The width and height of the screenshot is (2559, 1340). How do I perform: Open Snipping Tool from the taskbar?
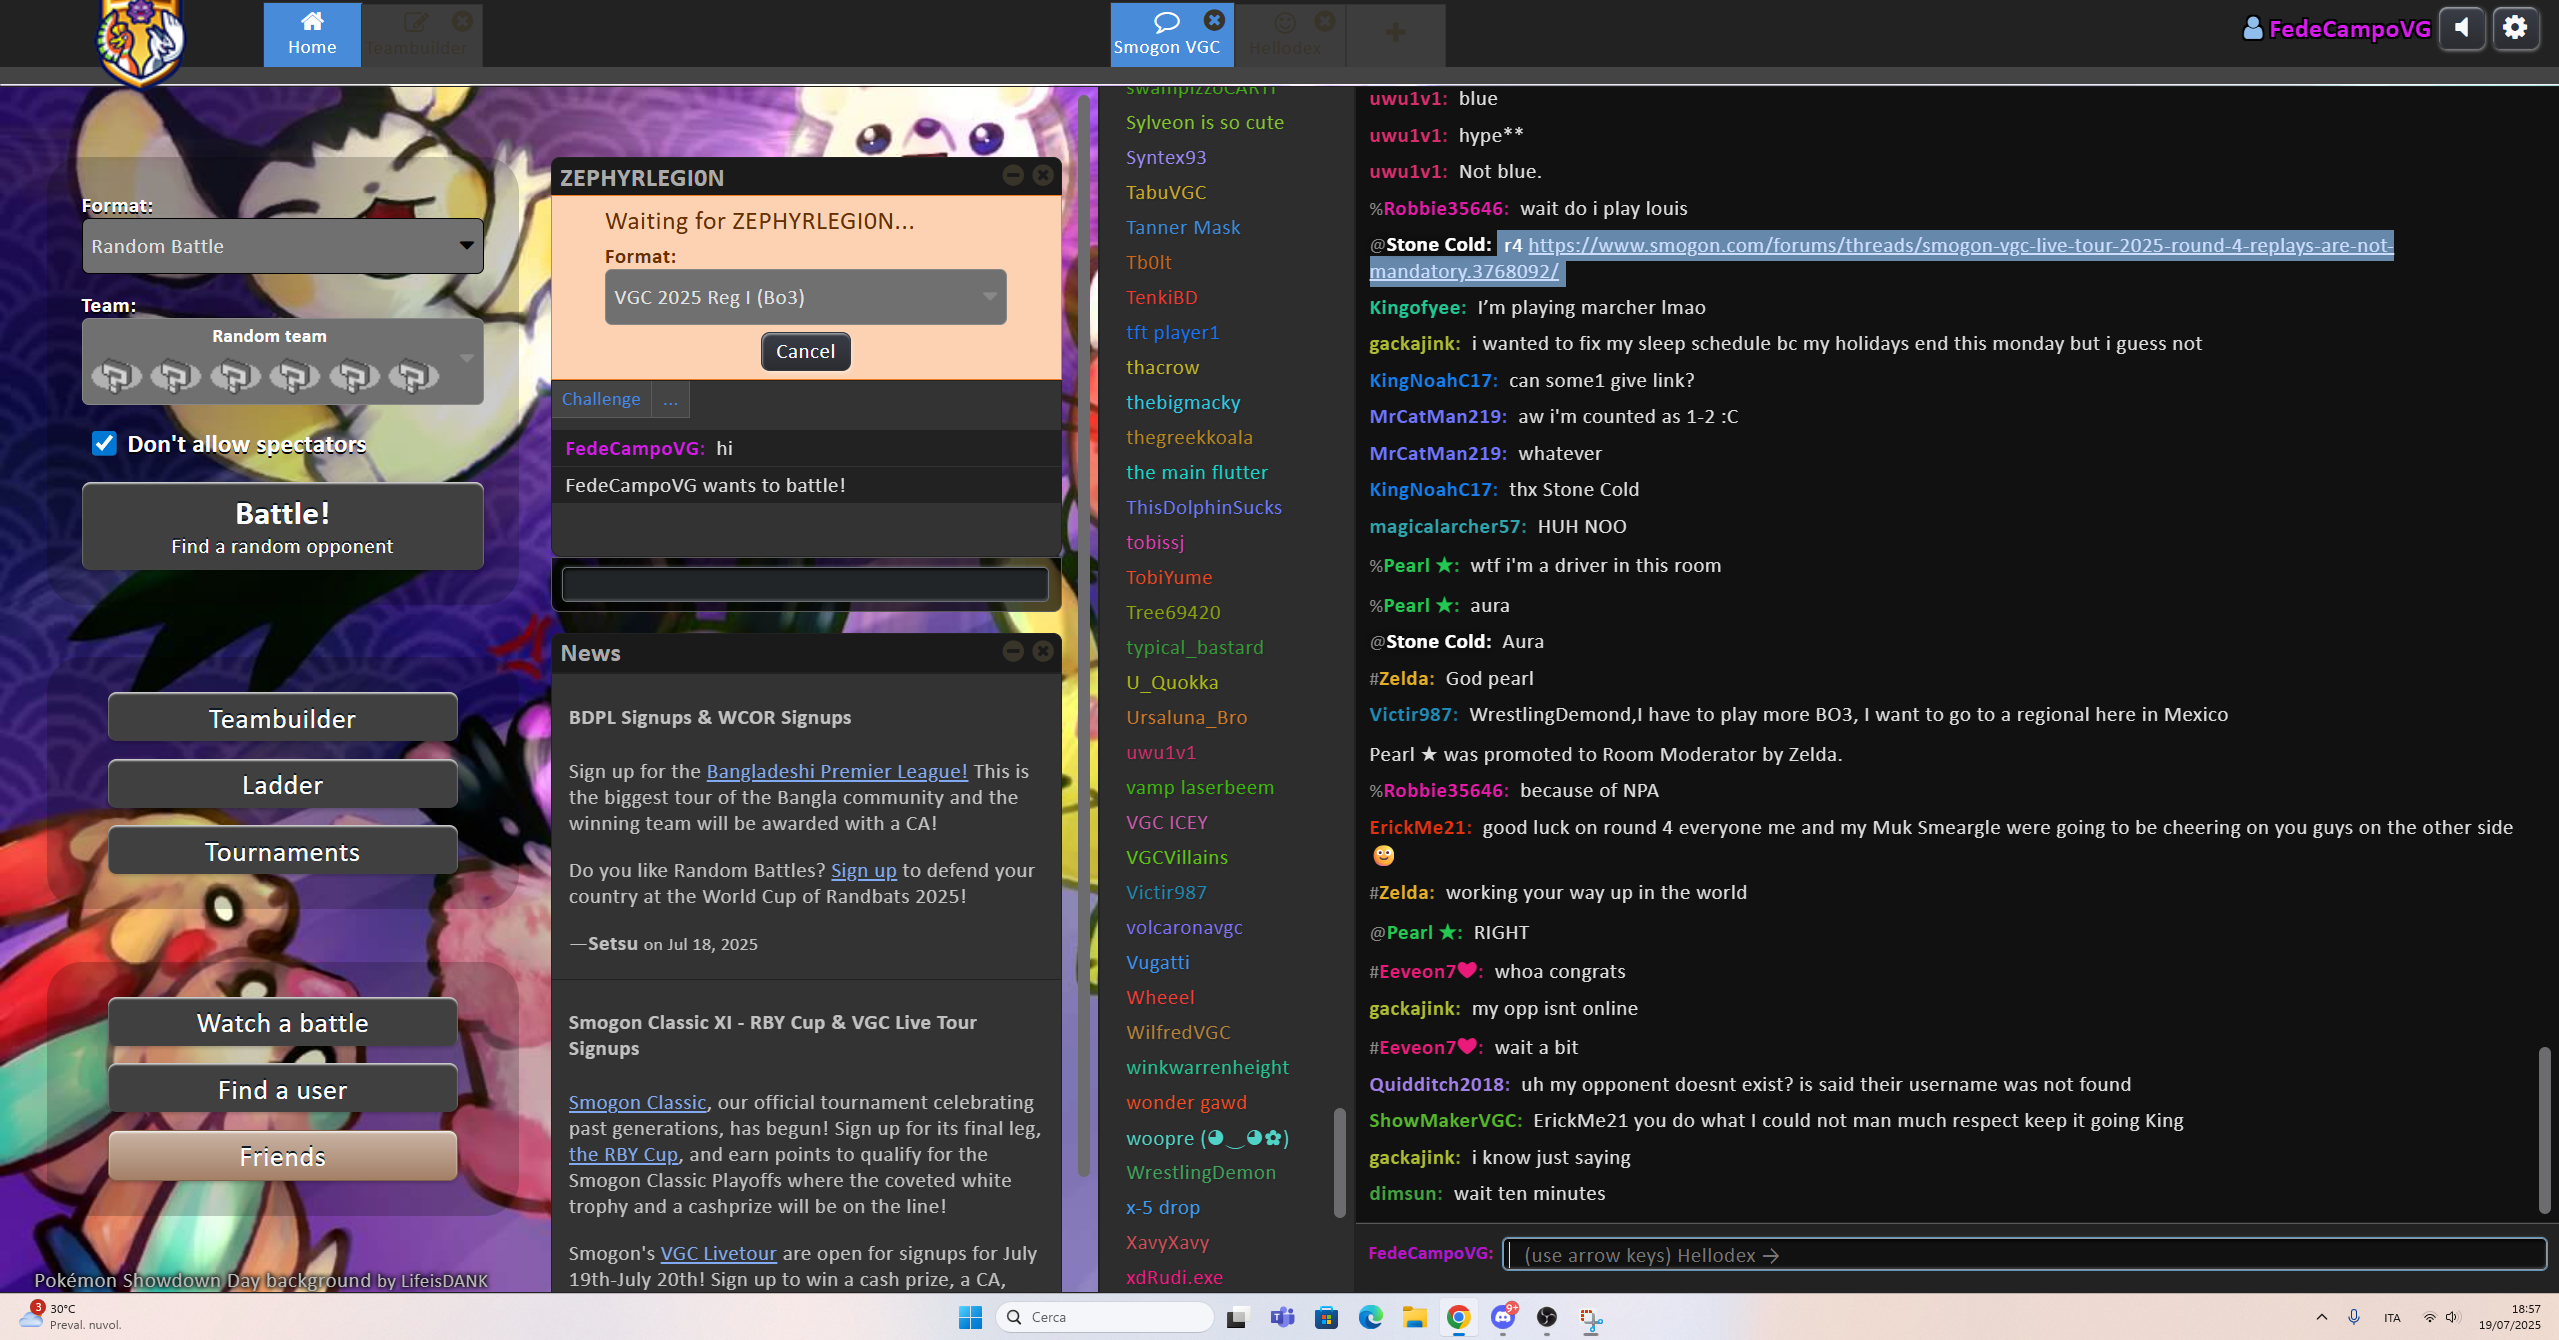1591,1317
